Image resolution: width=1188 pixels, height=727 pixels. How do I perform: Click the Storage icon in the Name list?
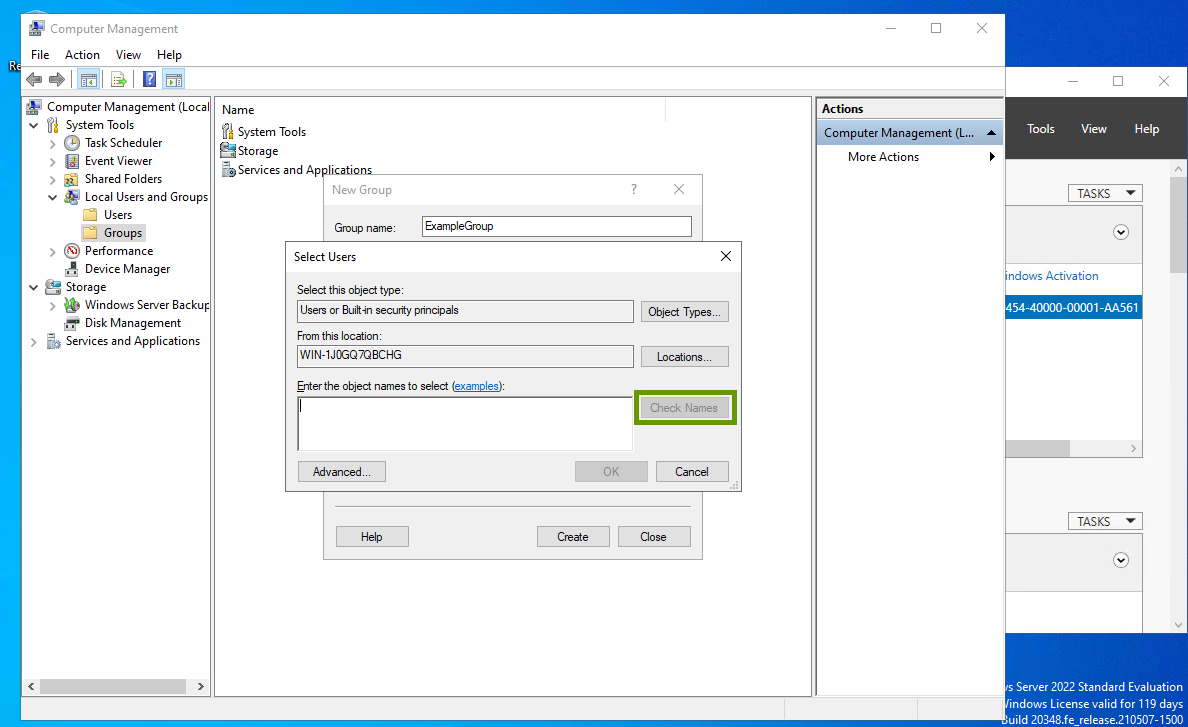point(228,151)
